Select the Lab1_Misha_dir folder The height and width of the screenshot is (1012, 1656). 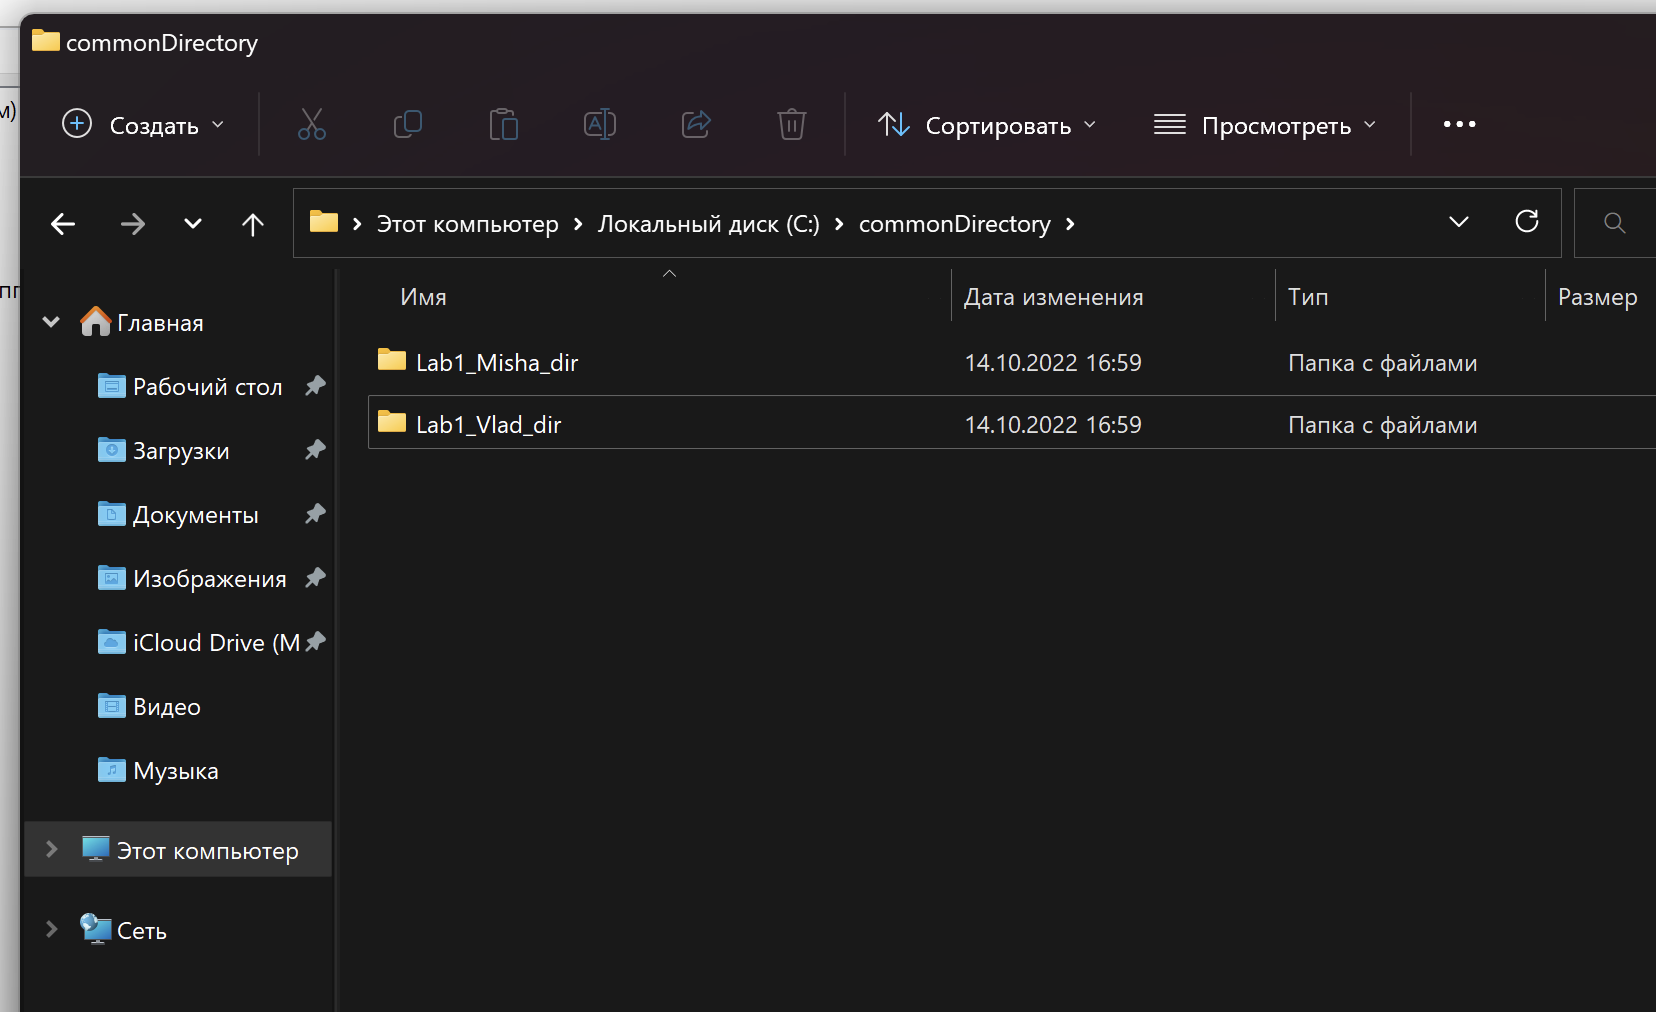pyautogui.click(x=496, y=363)
